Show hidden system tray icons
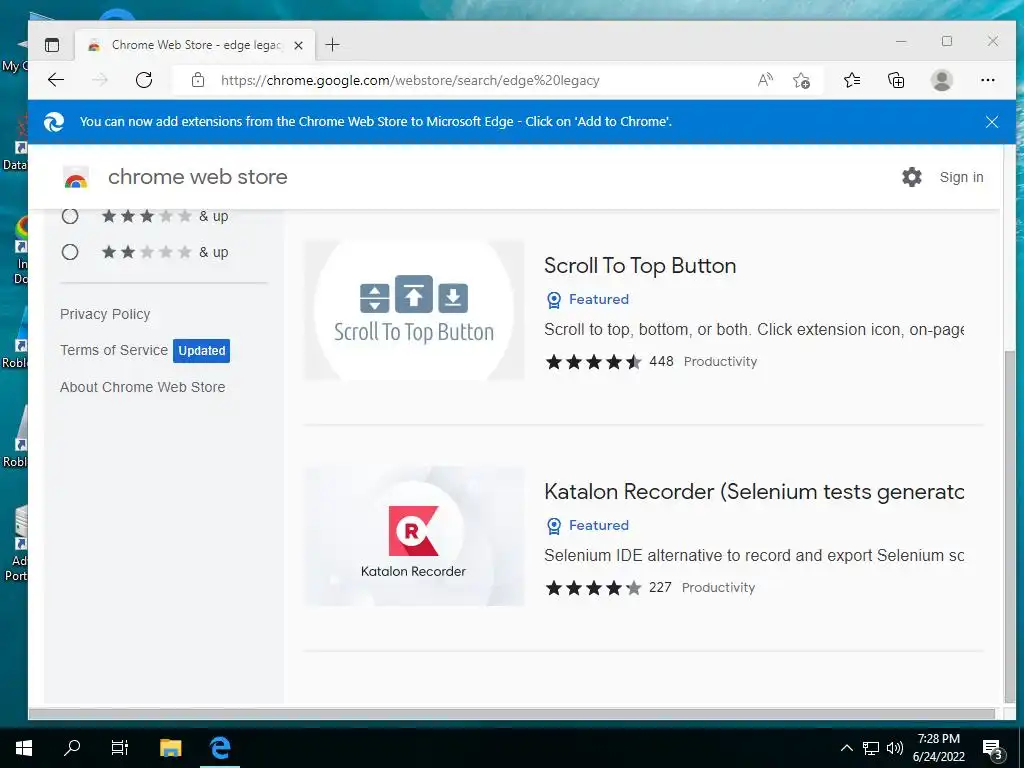The width and height of the screenshot is (1024, 768). pyautogui.click(x=846, y=748)
